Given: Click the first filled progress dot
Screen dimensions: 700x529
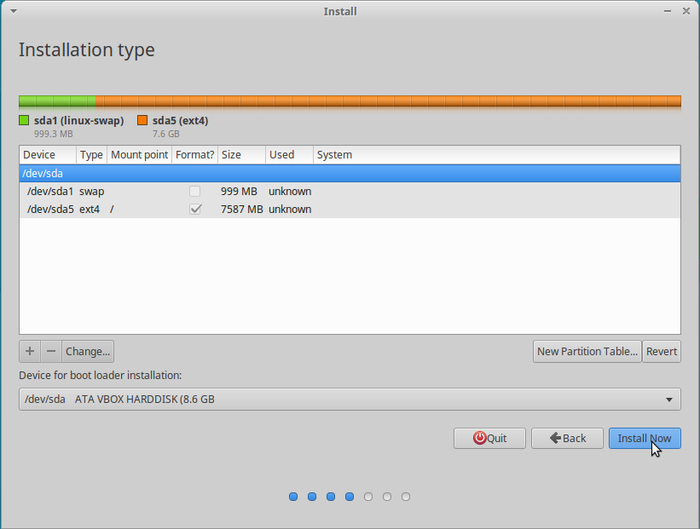Looking at the screenshot, I should click(293, 496).
